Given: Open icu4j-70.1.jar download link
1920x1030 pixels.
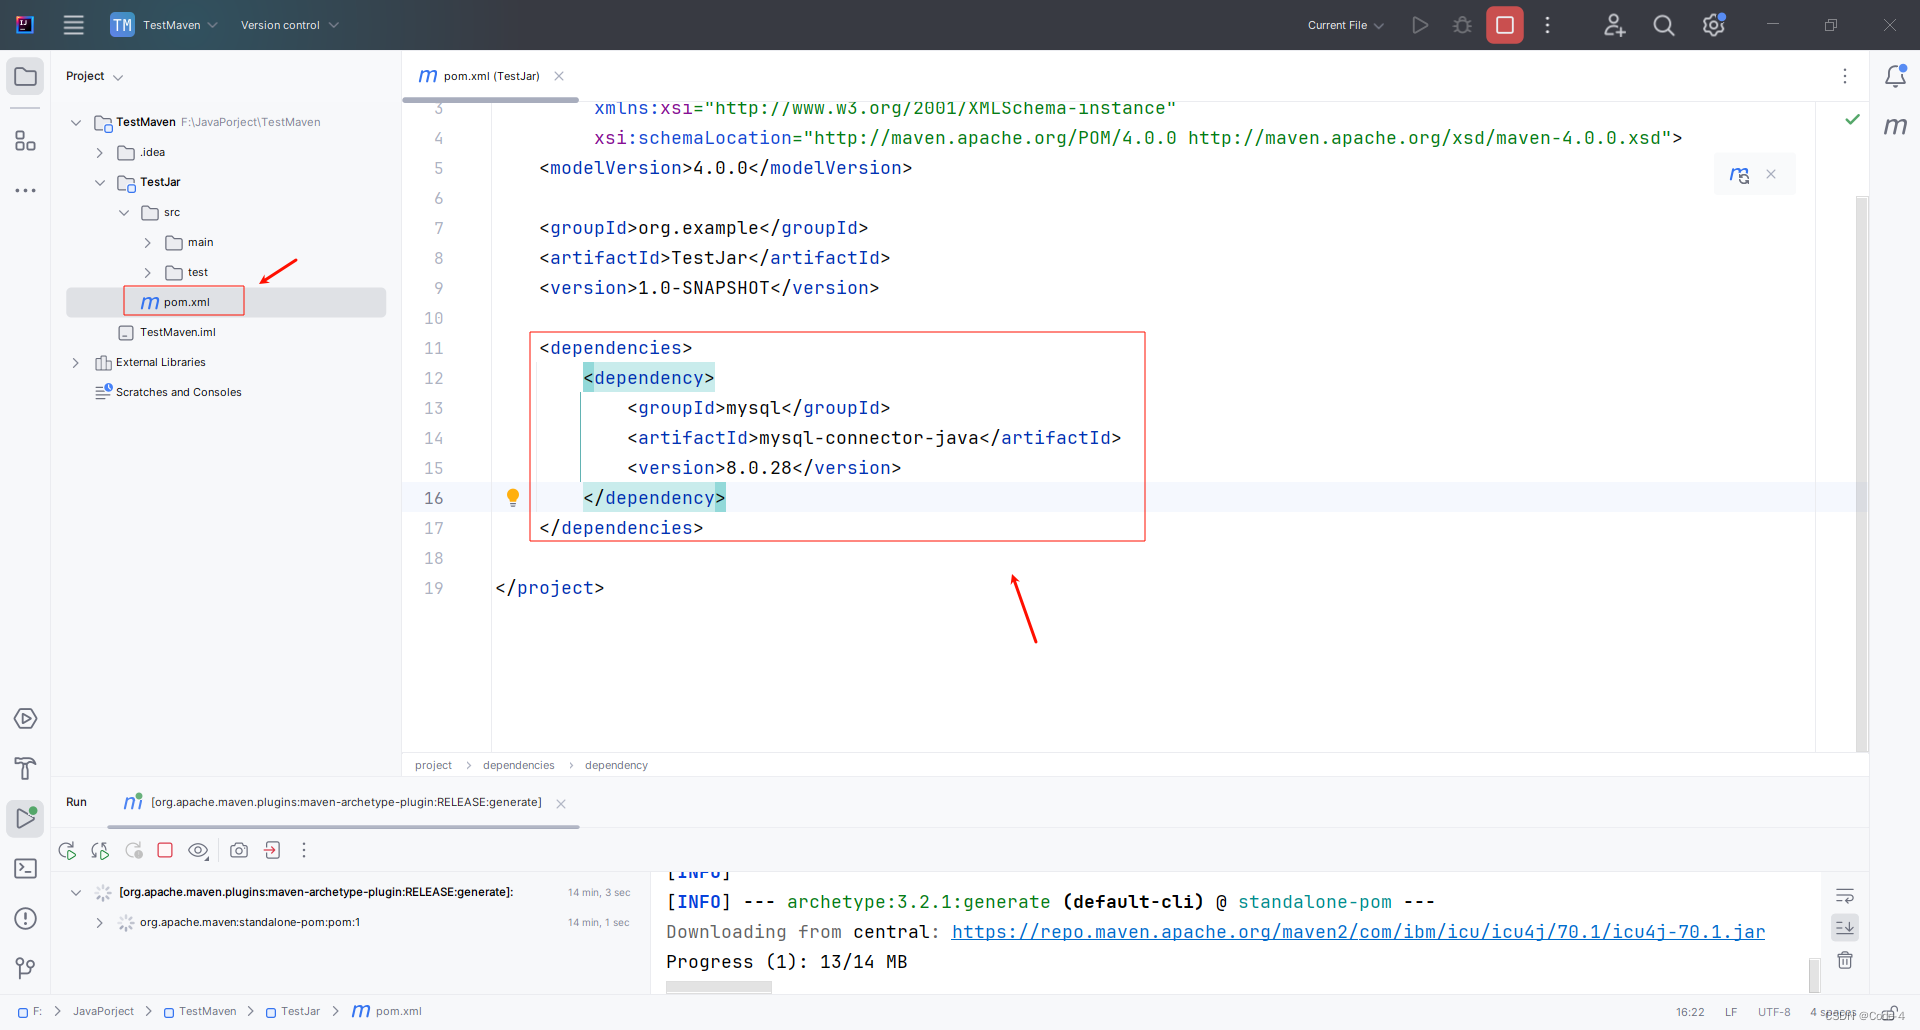Looking at the screenshot, I should coord(1358,932).
